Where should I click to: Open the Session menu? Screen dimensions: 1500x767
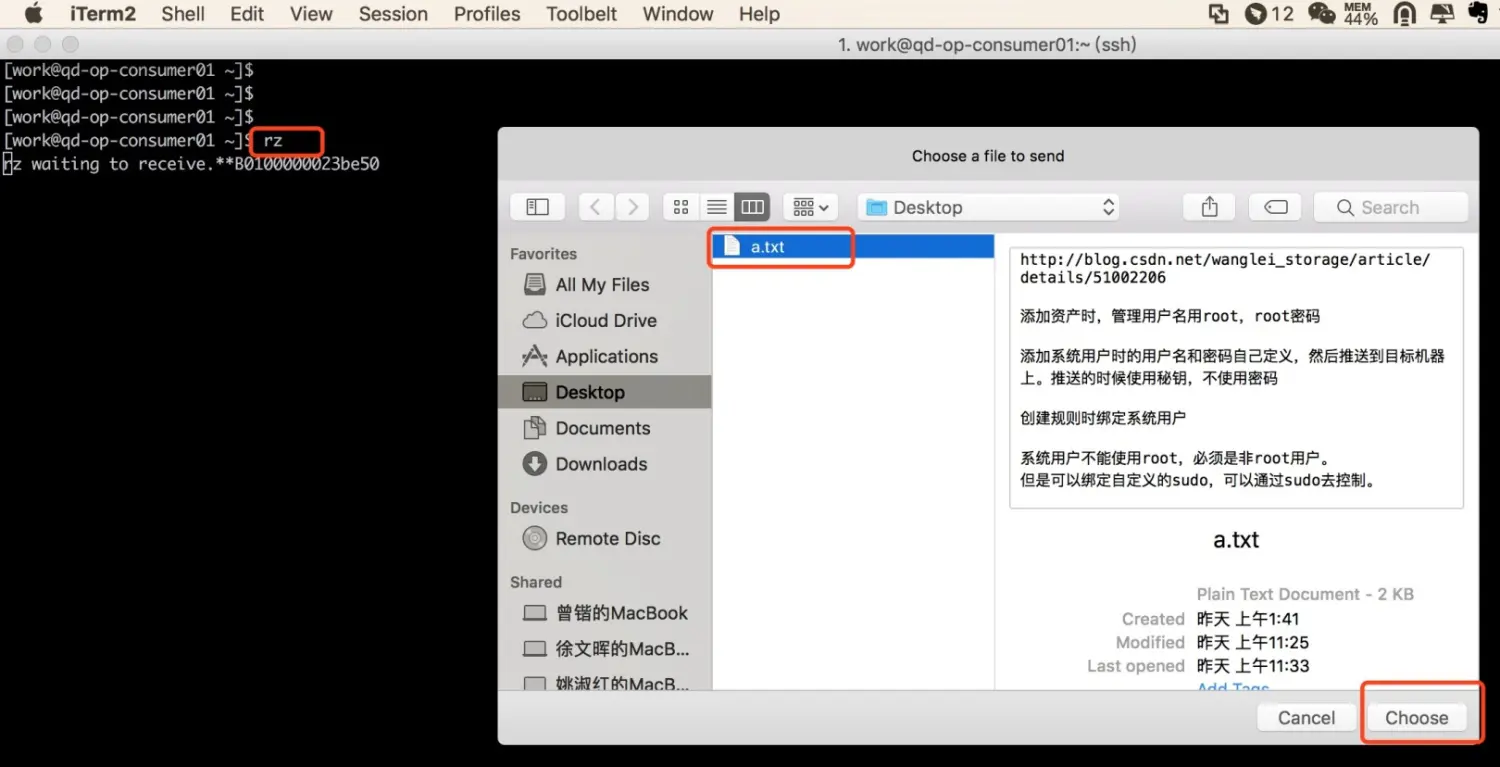coord(393,14)
